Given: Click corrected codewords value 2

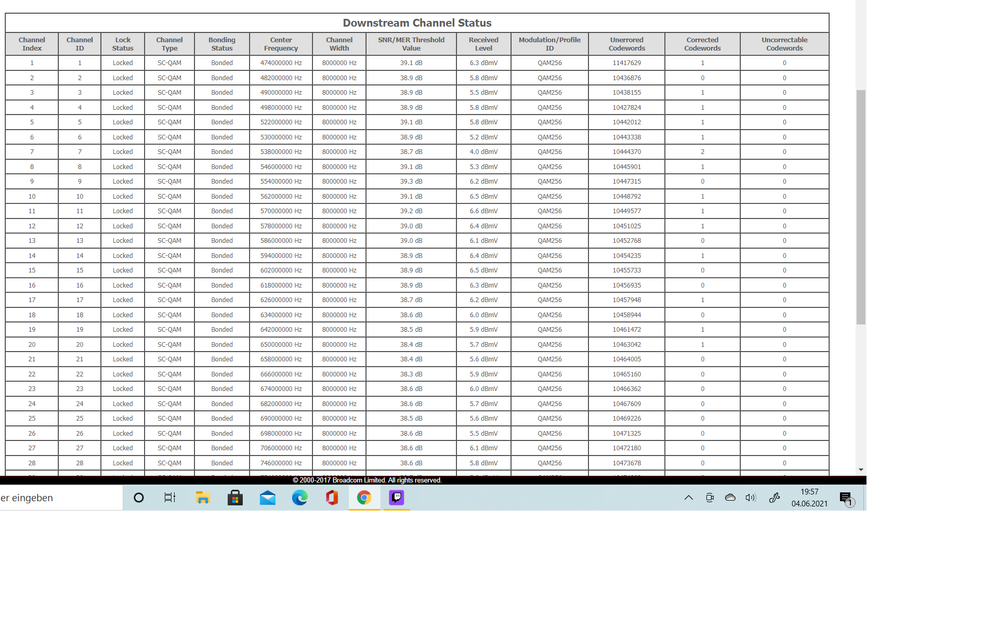Looking at the screenshot, I should pos(703,152).
